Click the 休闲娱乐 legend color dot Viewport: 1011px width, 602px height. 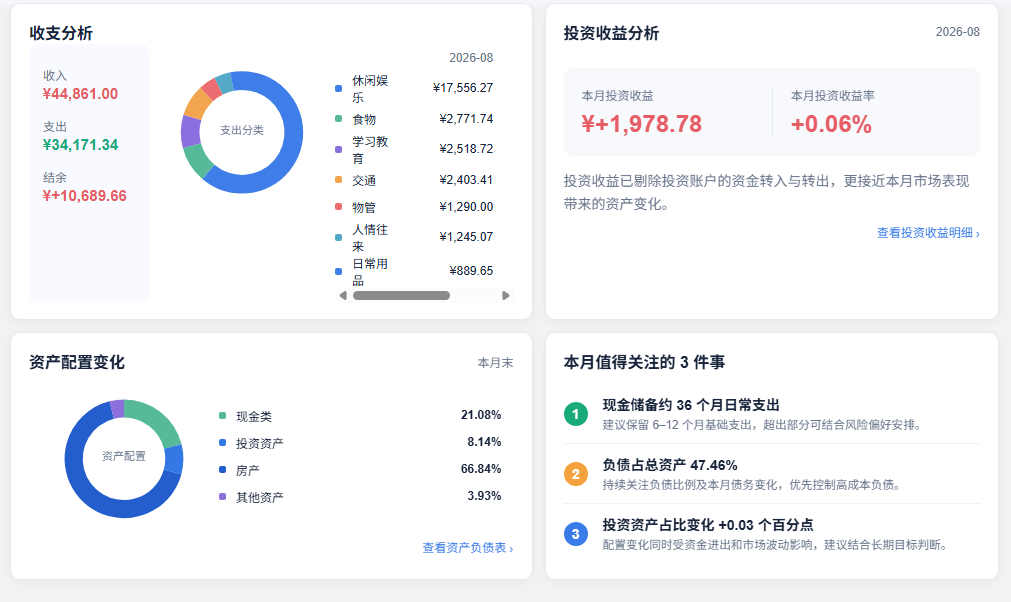[x=339, y=88]
